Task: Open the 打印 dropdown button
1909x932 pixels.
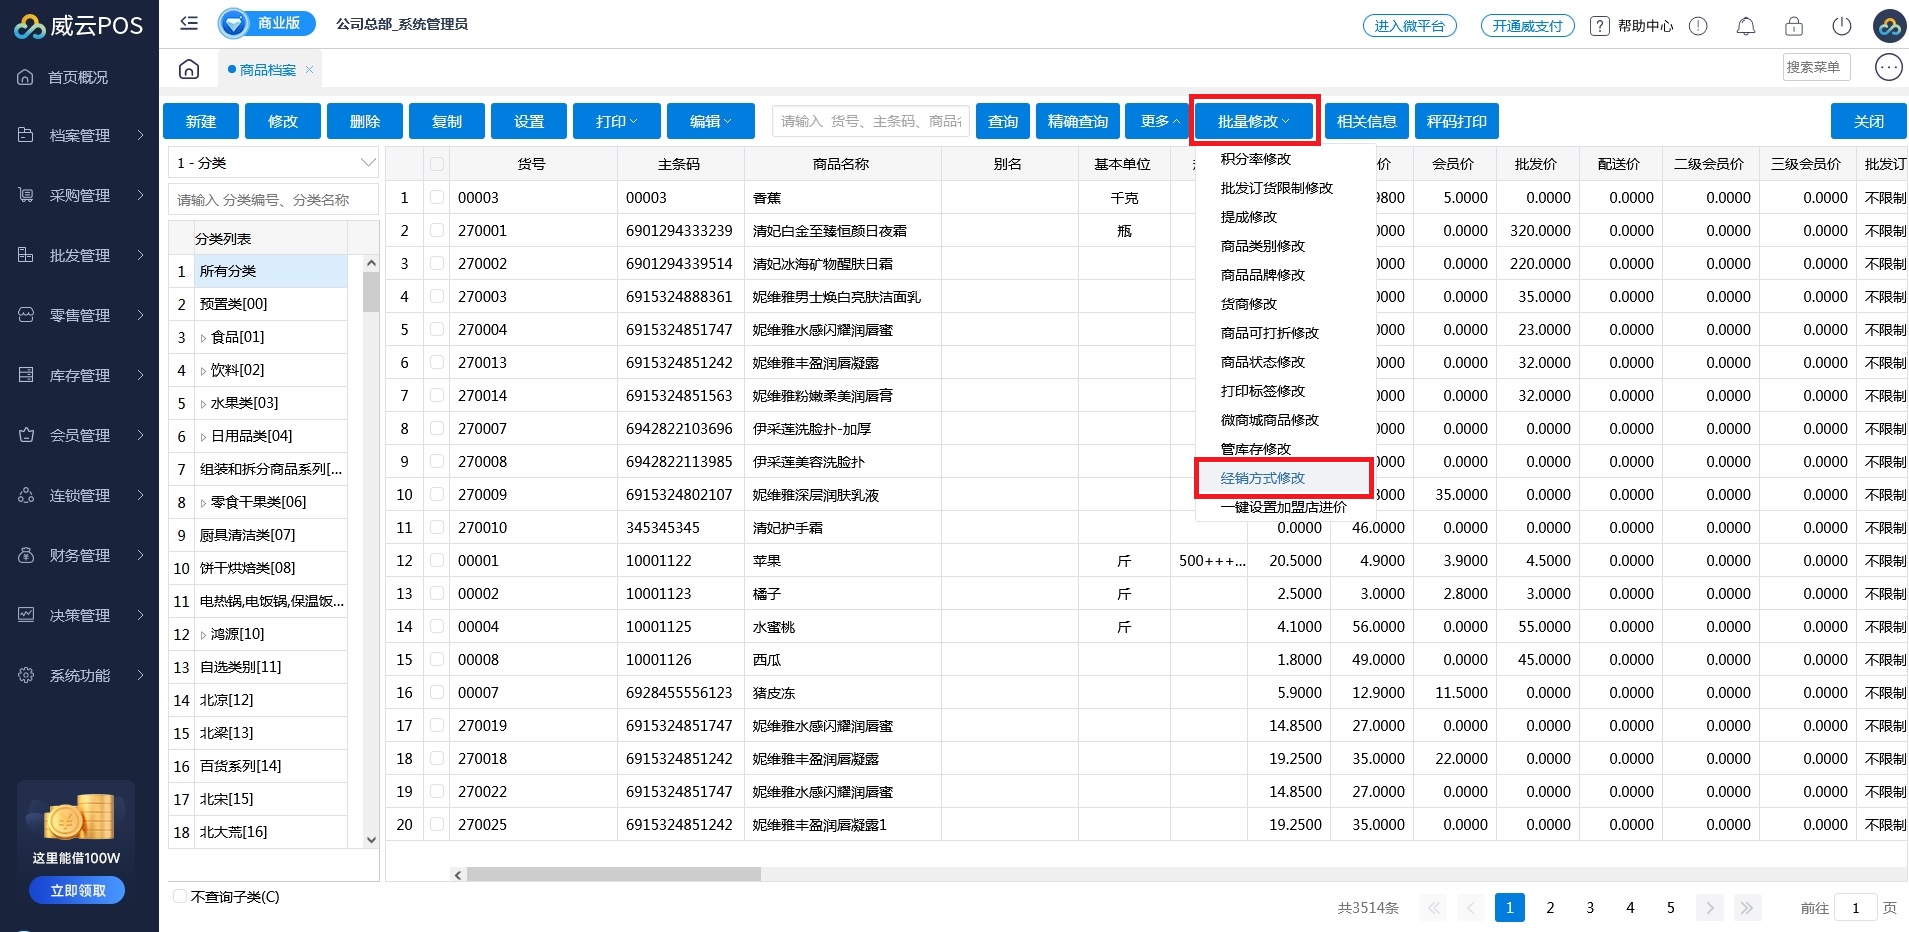Action: pyautogui.click(x=616, y=121)
